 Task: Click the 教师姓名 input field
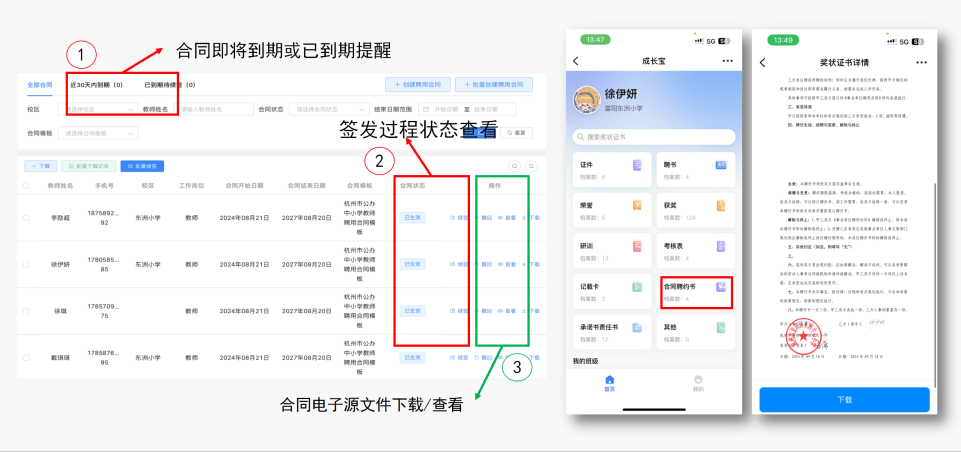pos(213,109)
